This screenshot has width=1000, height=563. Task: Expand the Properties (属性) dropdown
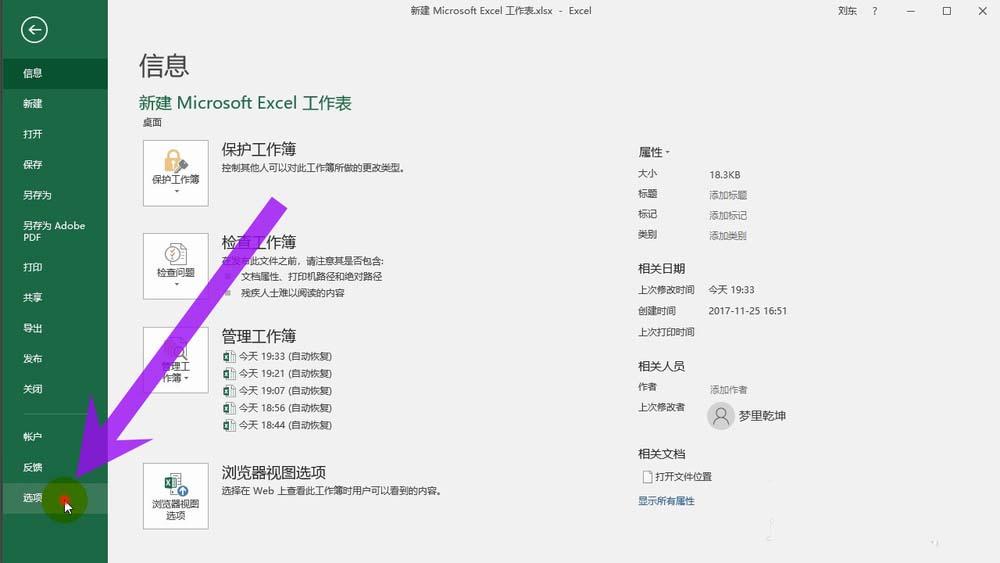[654, 152]
